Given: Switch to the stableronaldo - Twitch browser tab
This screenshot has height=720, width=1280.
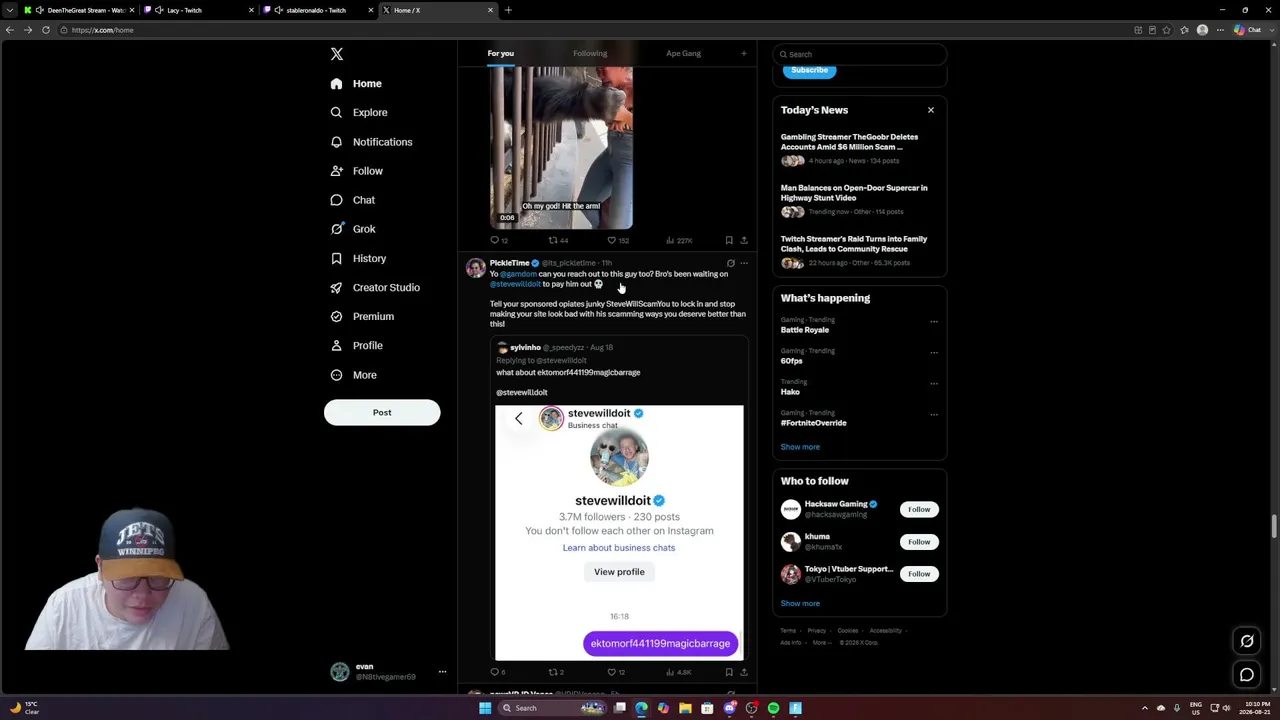Looking at the screenshot, I should tap(318, 10).
